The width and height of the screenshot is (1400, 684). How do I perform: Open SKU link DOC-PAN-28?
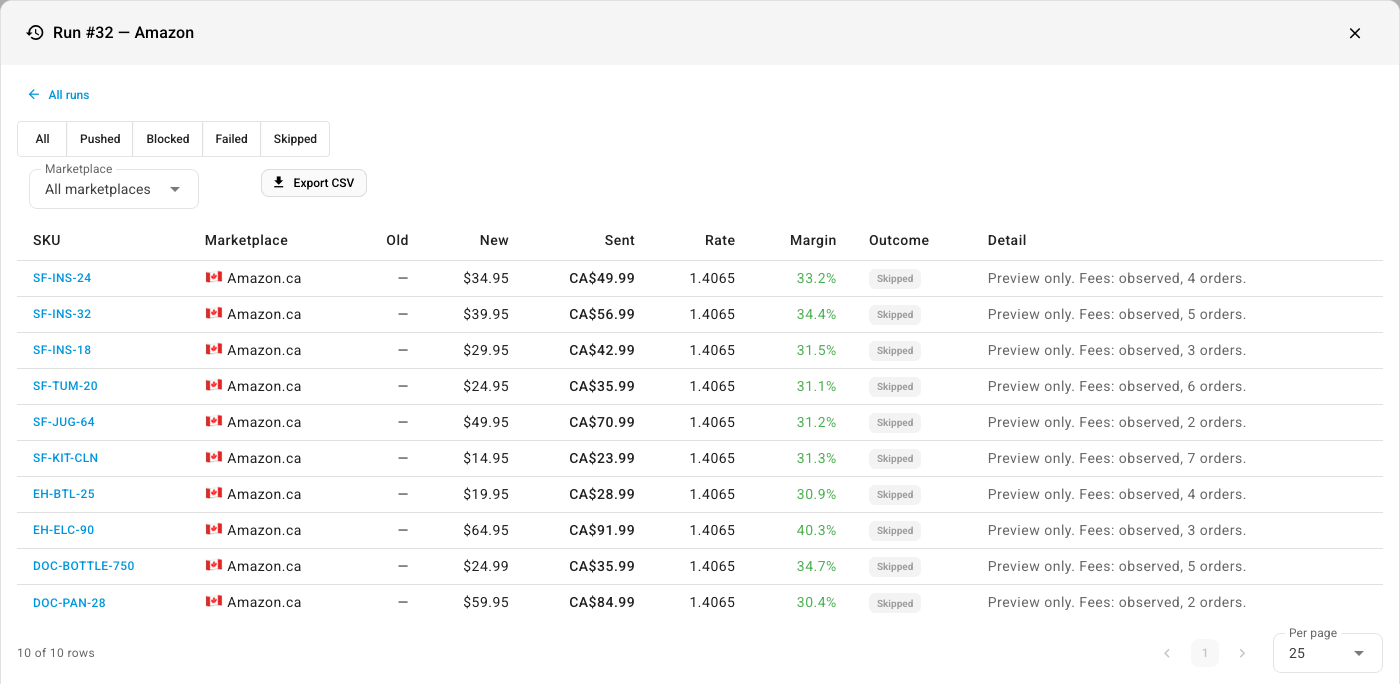(69, 602)
